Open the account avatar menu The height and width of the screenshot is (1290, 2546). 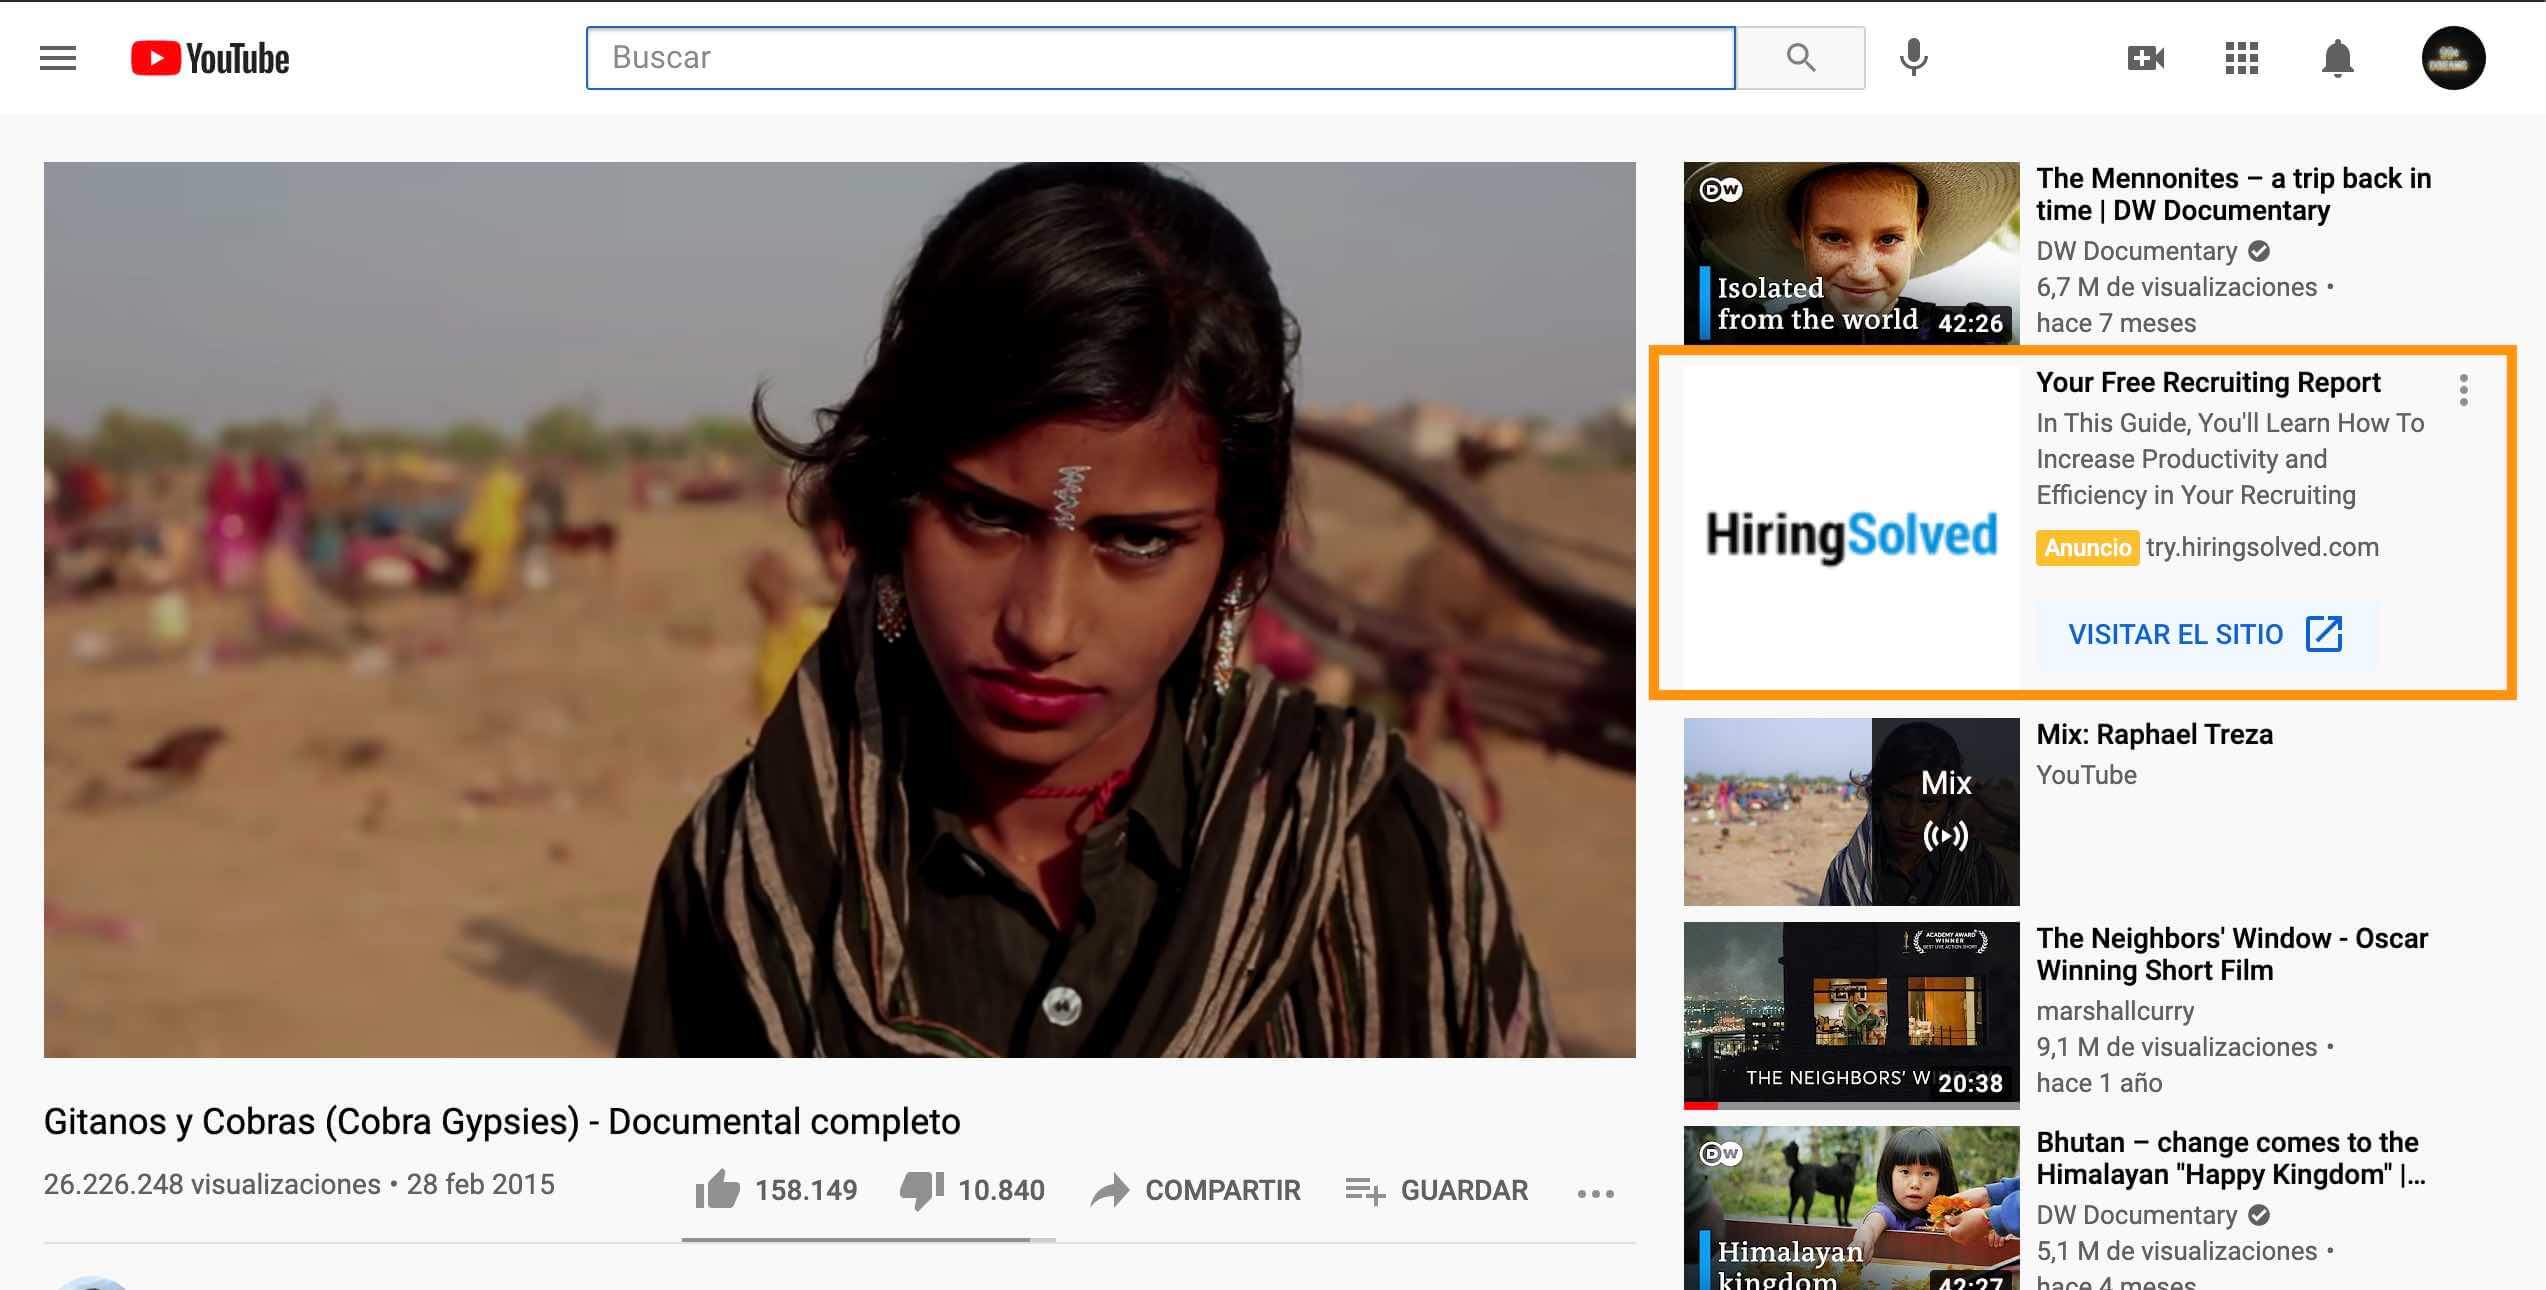tap(2453, 58)
